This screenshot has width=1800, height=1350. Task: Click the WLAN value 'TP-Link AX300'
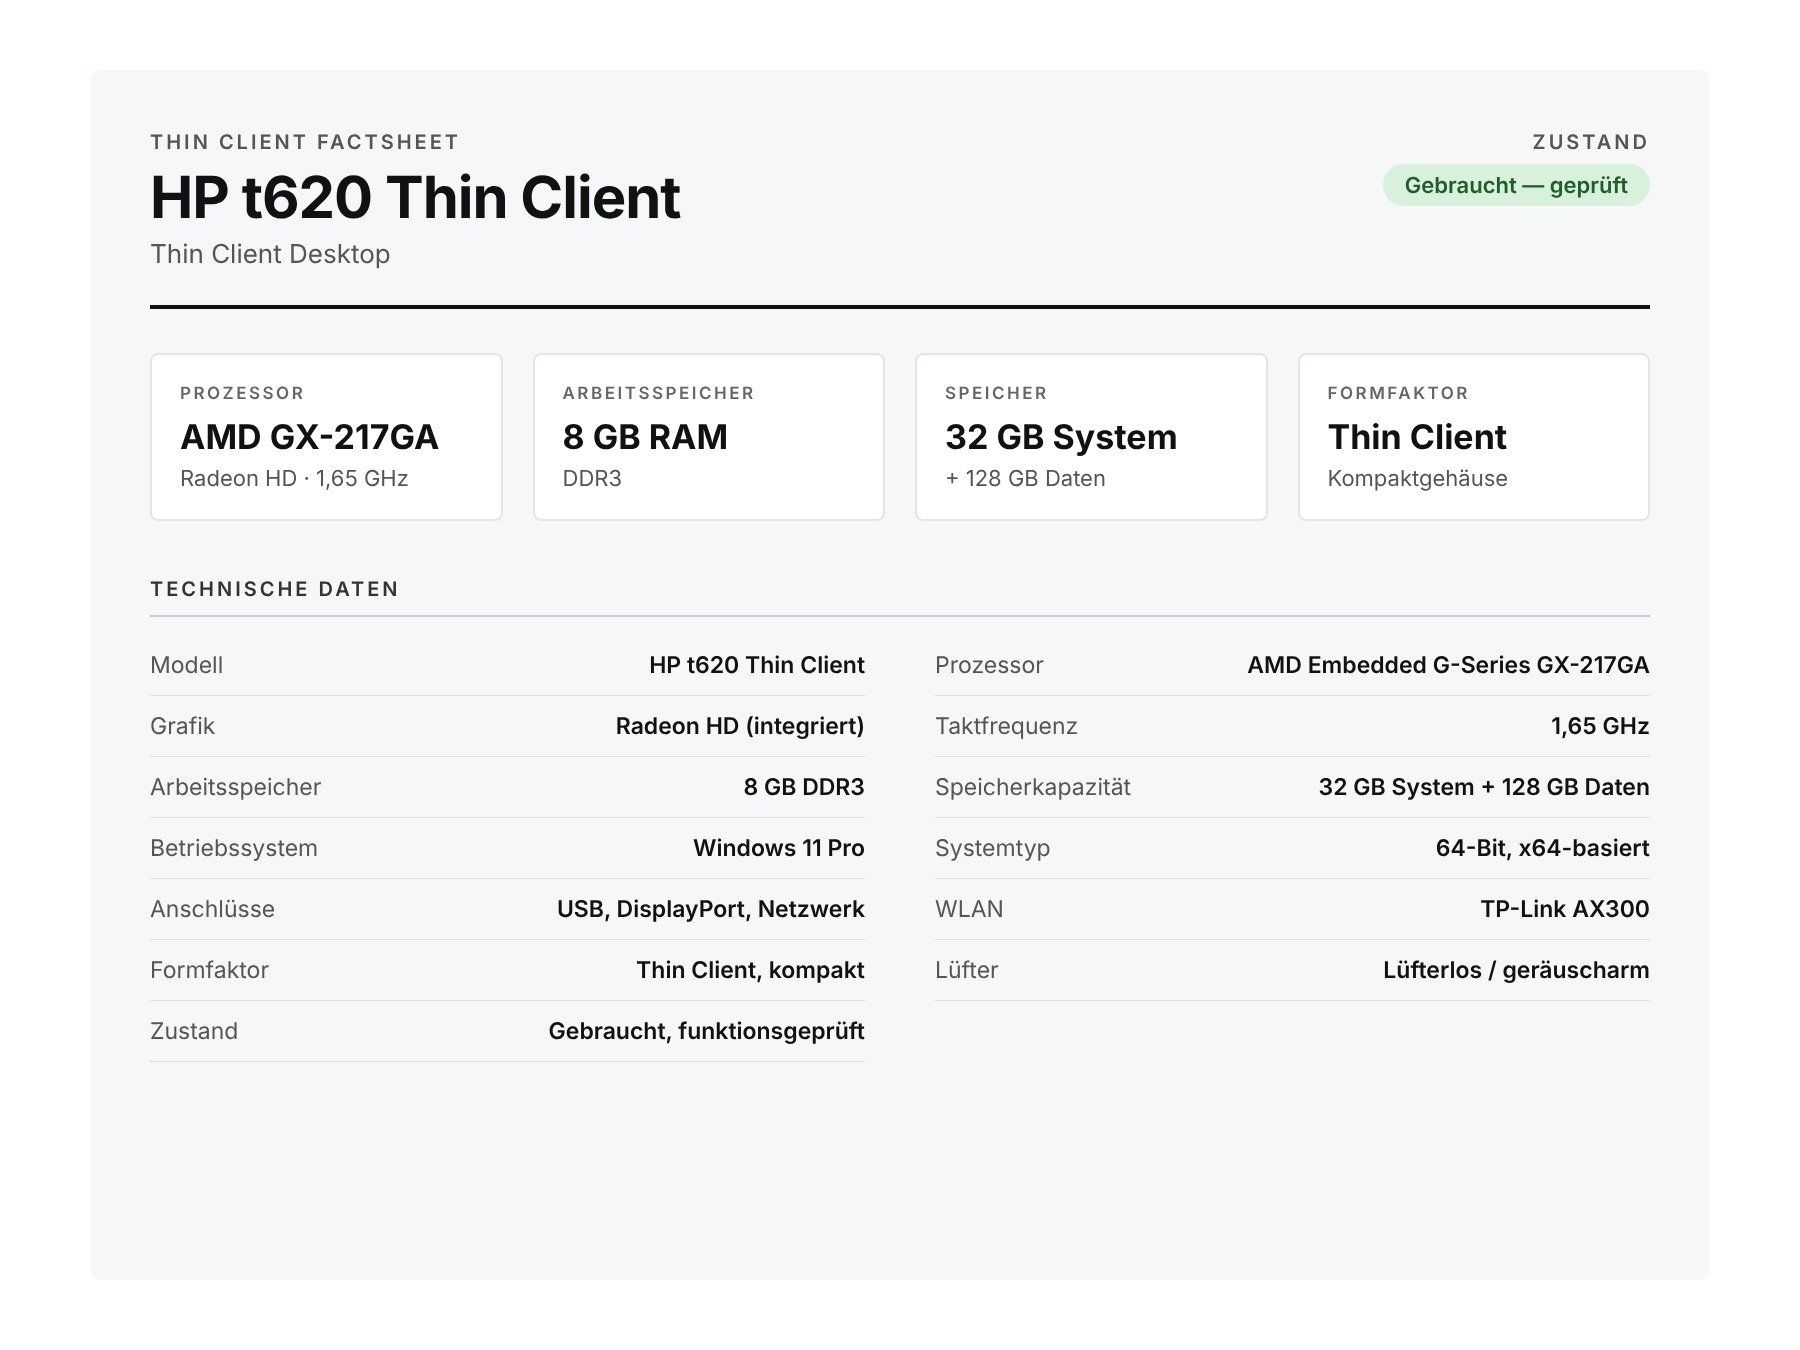pos(1565,909)
